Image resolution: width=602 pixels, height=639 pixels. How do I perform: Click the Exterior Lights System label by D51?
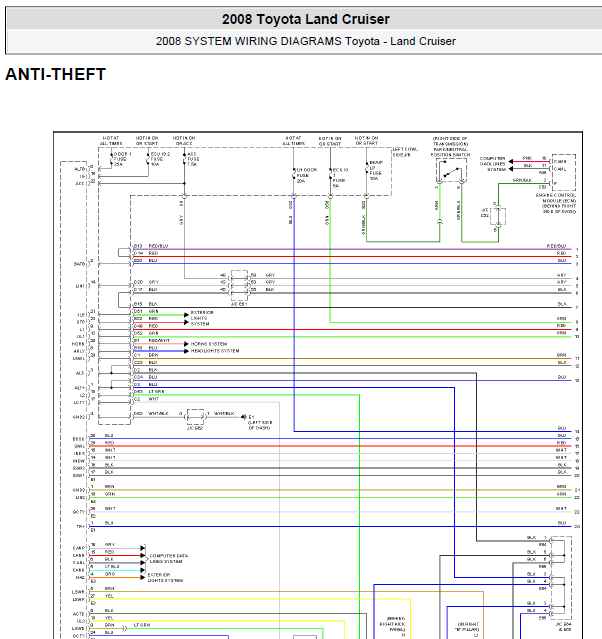click(x=202, y=318)
